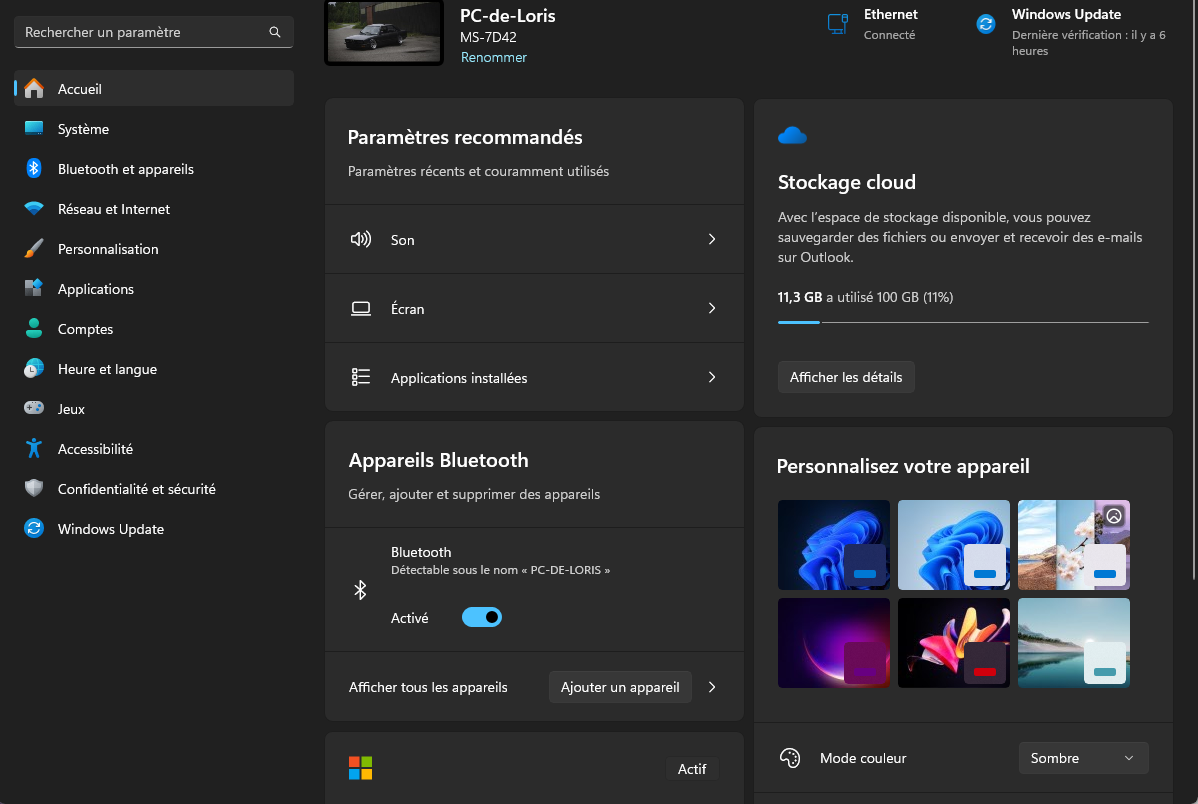The height and width of the screenshot is (804, 1198).
Task: Click the Windows Update header sync icon
Action: coord(986,24)
